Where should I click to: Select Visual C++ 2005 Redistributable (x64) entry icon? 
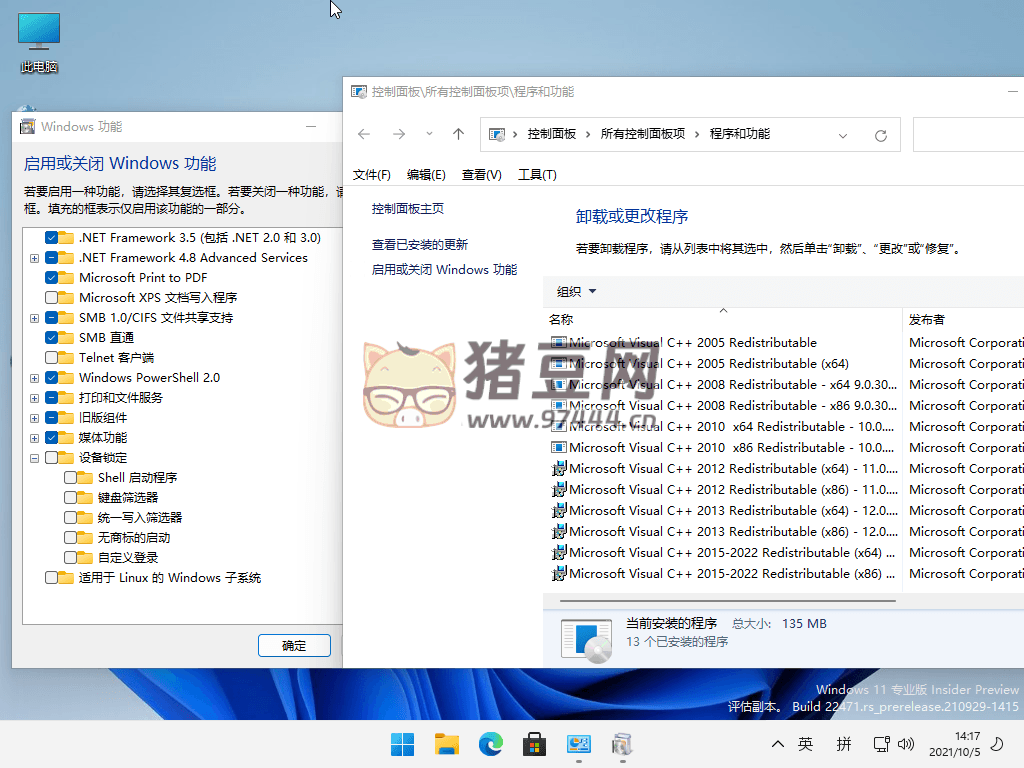(558, 364)
